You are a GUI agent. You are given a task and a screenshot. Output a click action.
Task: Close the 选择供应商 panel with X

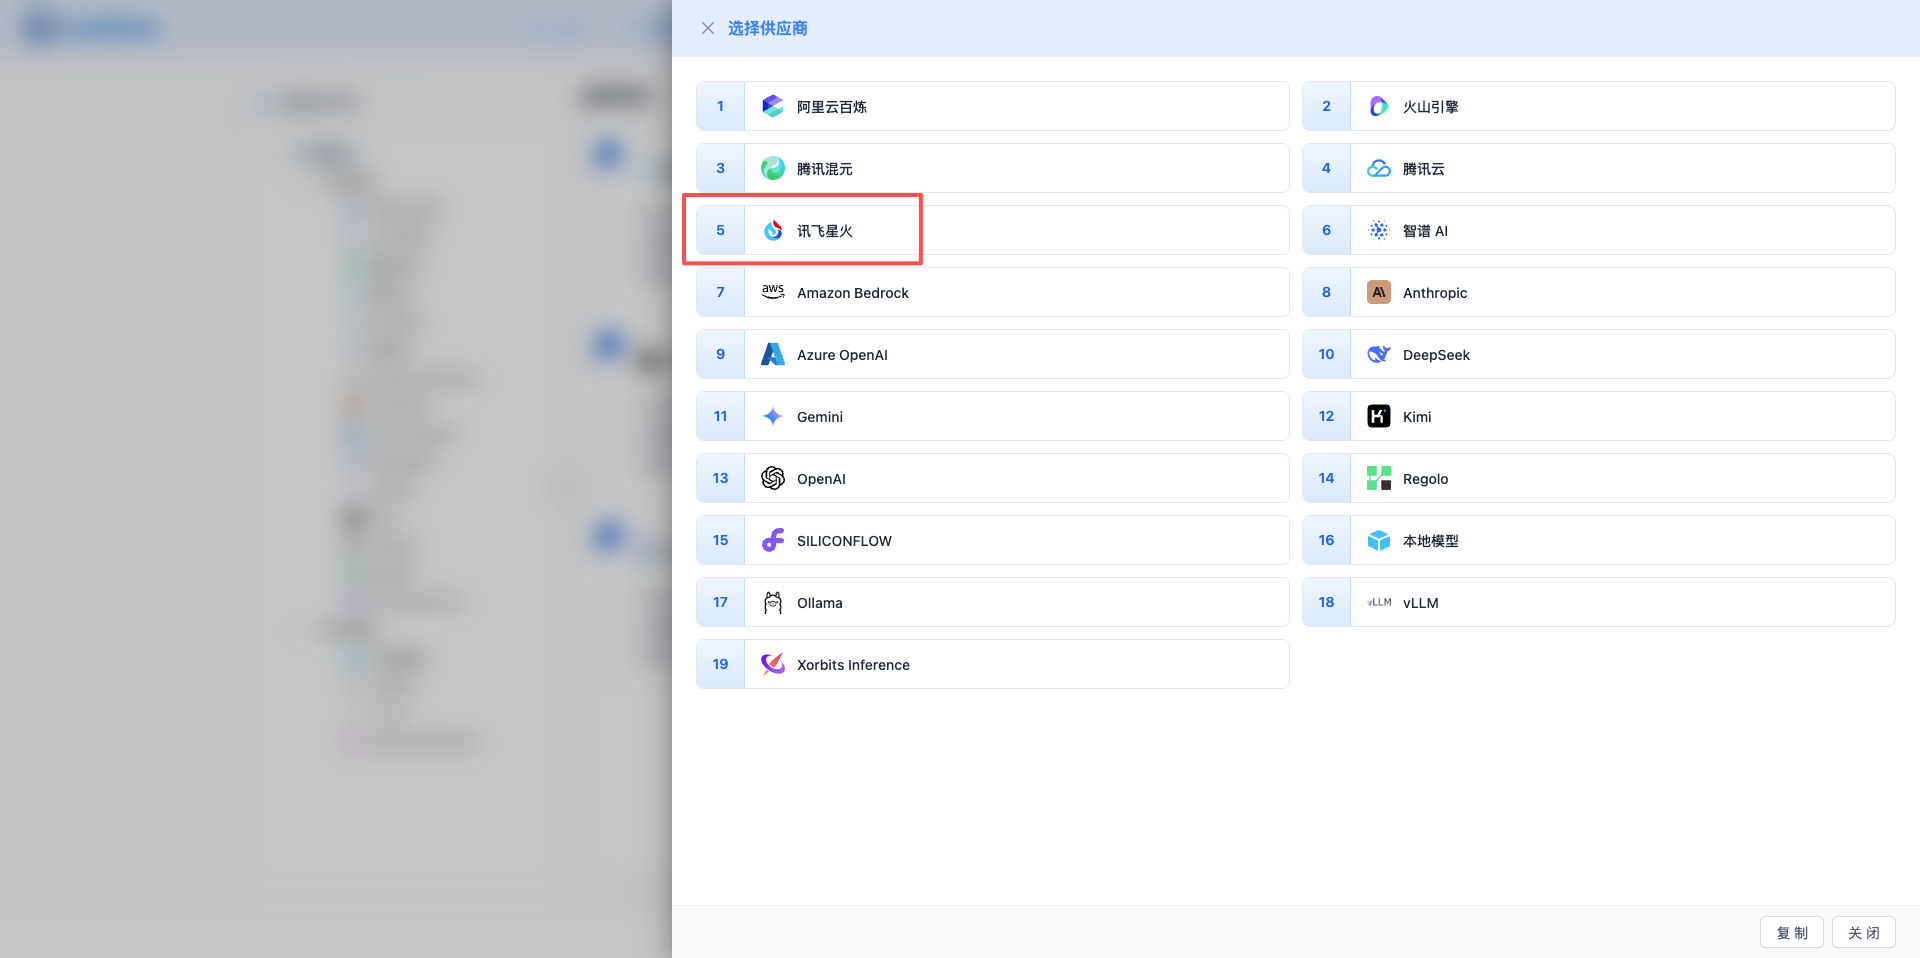[x=708, y=28]
